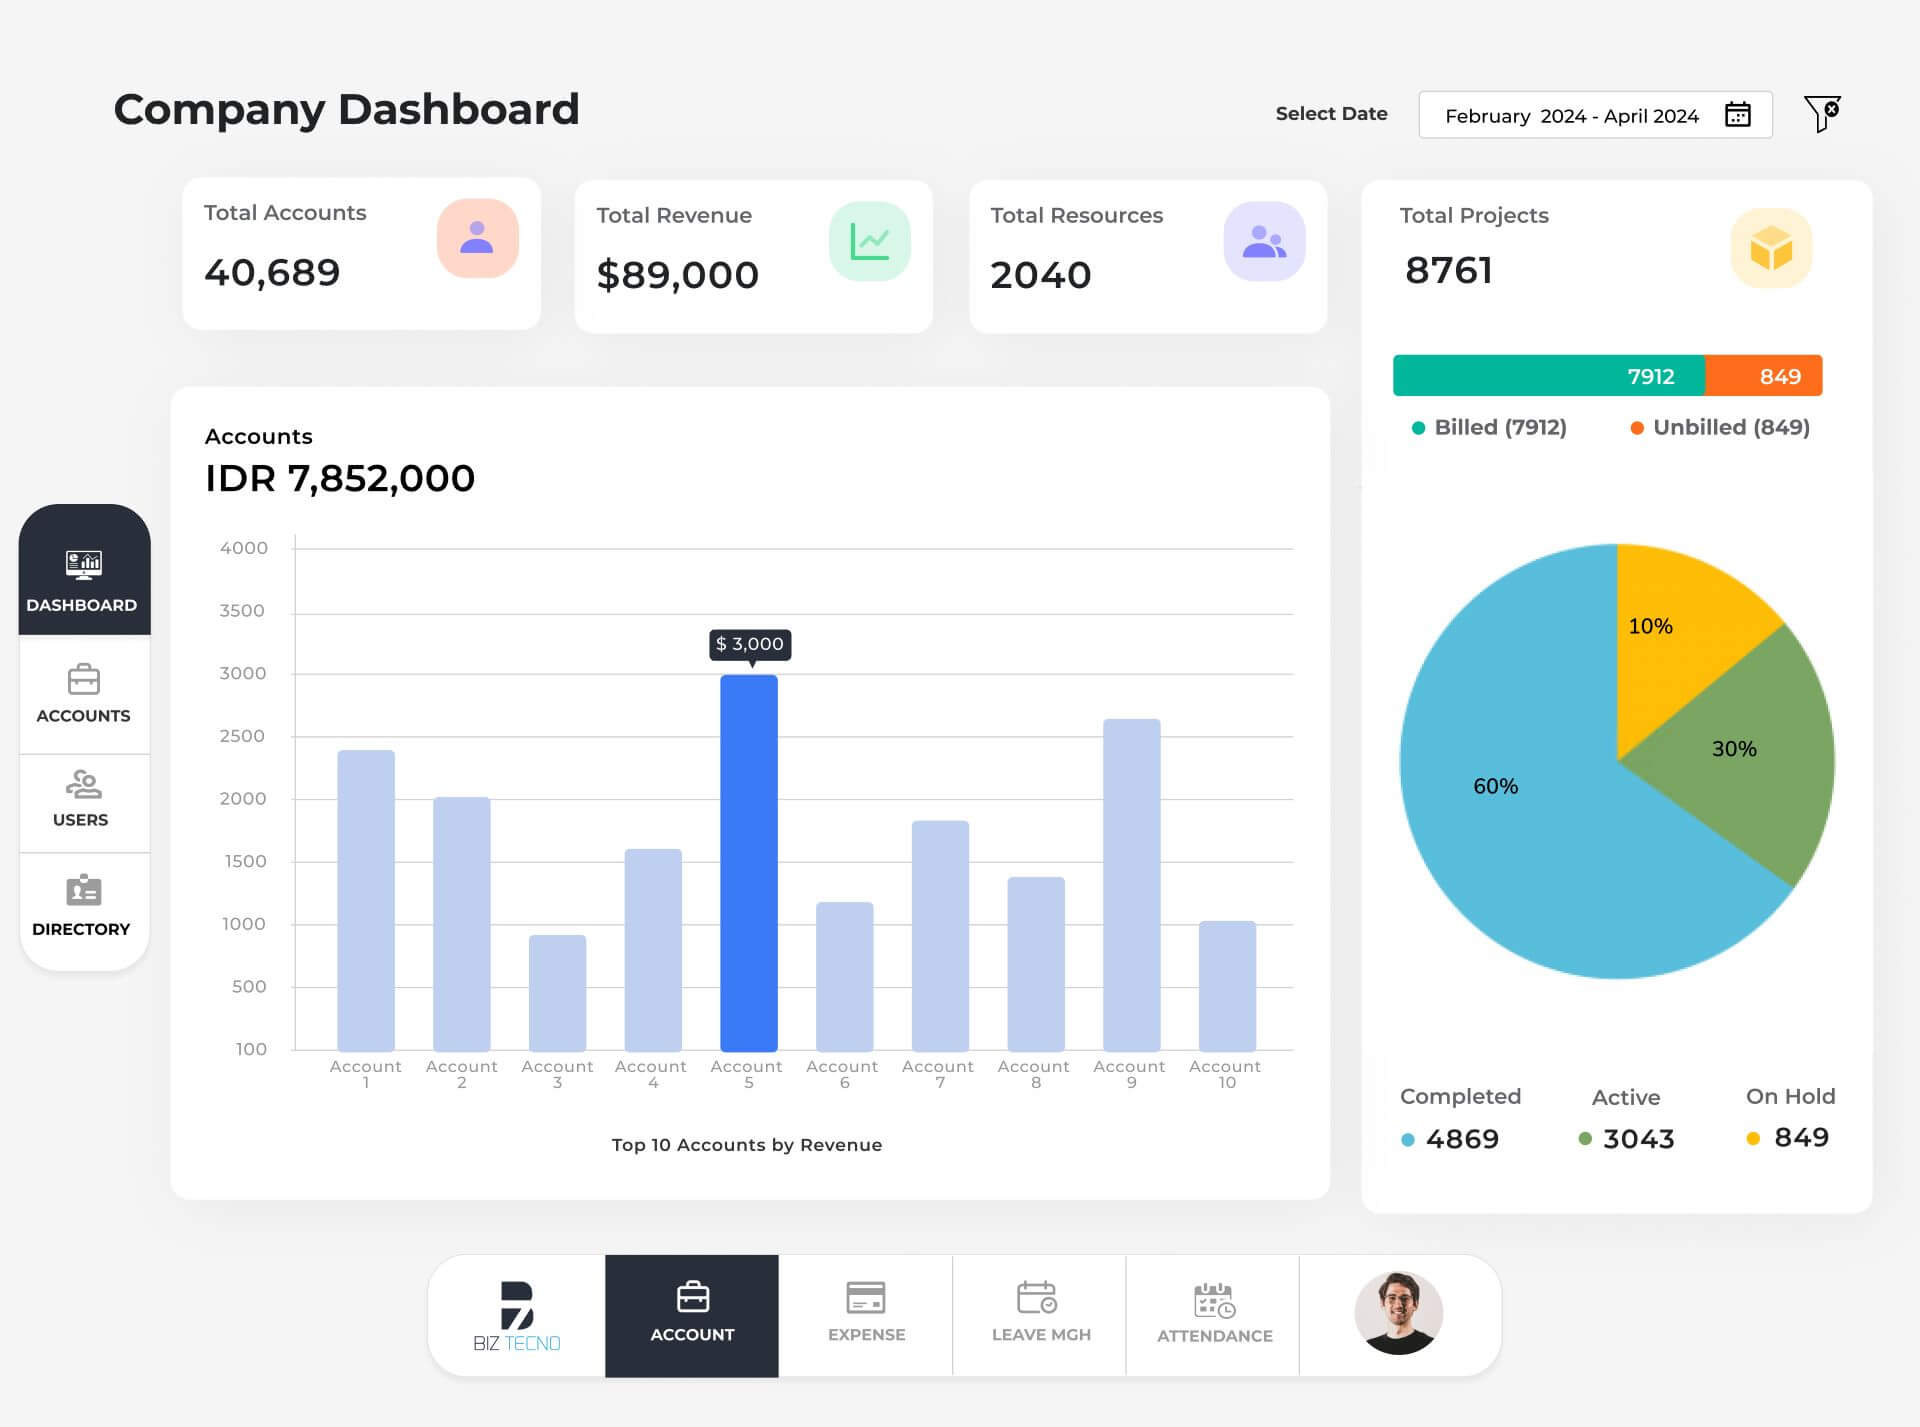
Task: Toggle the Billed (7912) legend item
Action: coord(1489,427)
